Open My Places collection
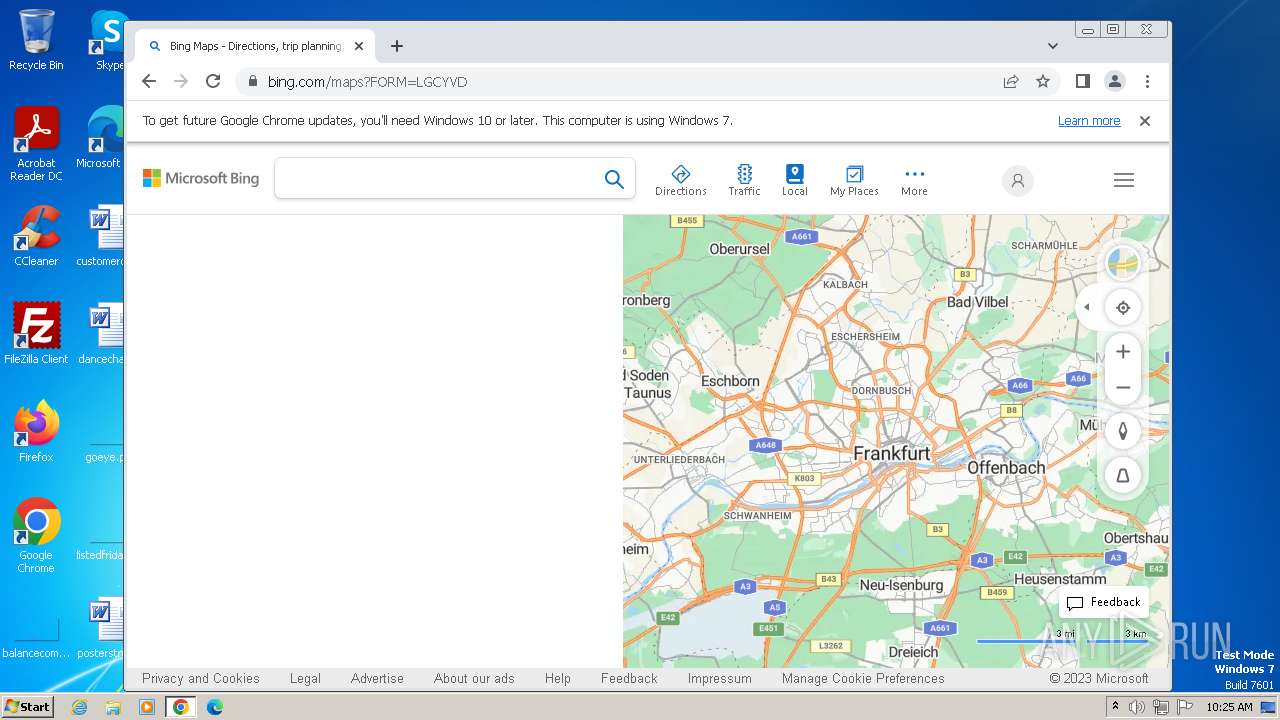Screen dimensions: 1280x720 (854, 180)
